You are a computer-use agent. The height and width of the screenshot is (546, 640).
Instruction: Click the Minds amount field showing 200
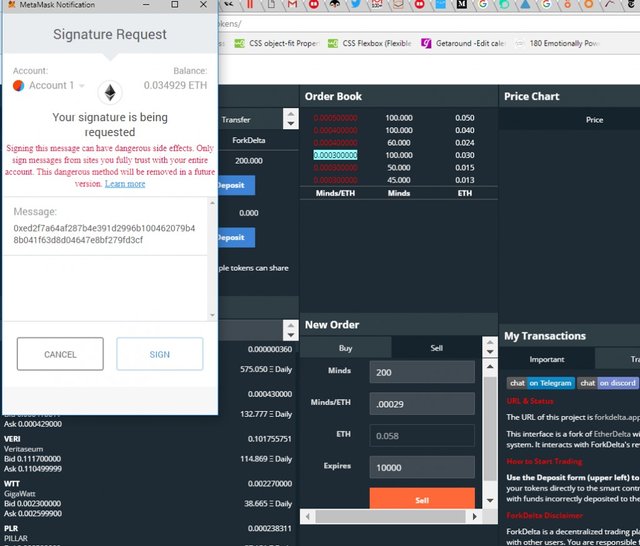coord(422,372)
